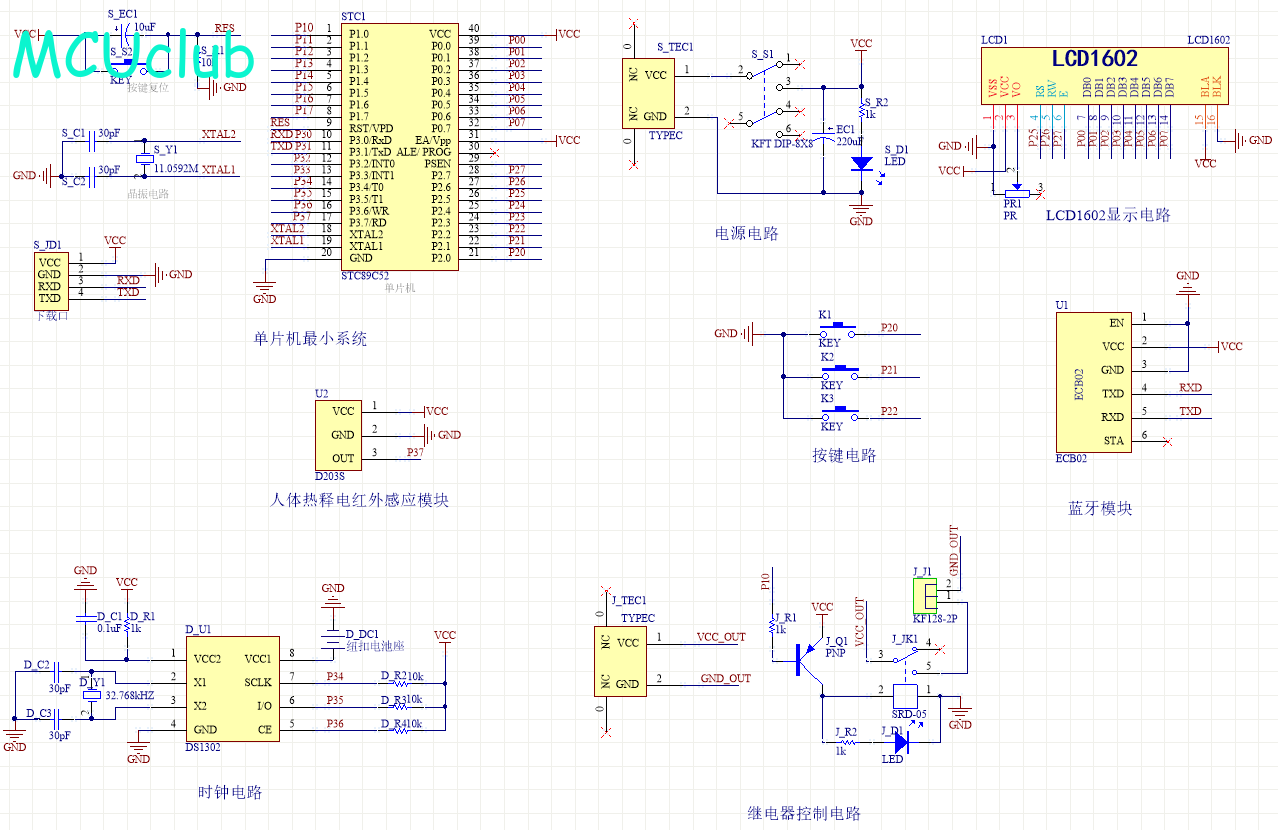Click the PR1 potentiometer symbol

point(1015,190)
